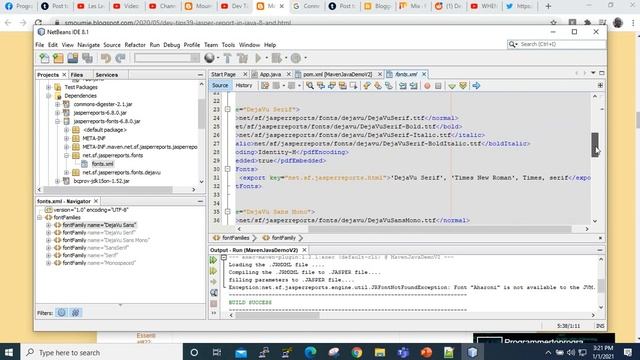Image resolution: width=640 pixels, height=360 pixels.
Task: Collapse the jasperreports-fonts-6.8.0.jar node
Action: click(x=58, y=122)
